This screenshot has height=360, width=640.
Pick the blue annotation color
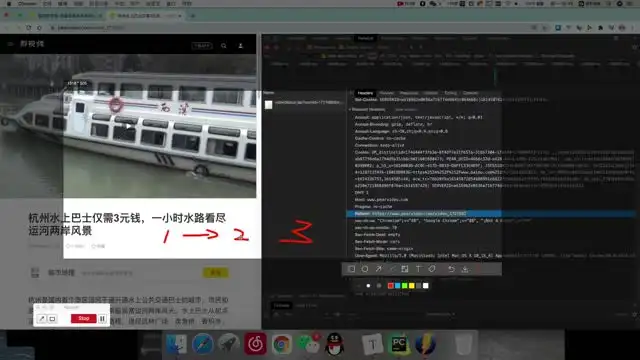(x=398, y=286)
